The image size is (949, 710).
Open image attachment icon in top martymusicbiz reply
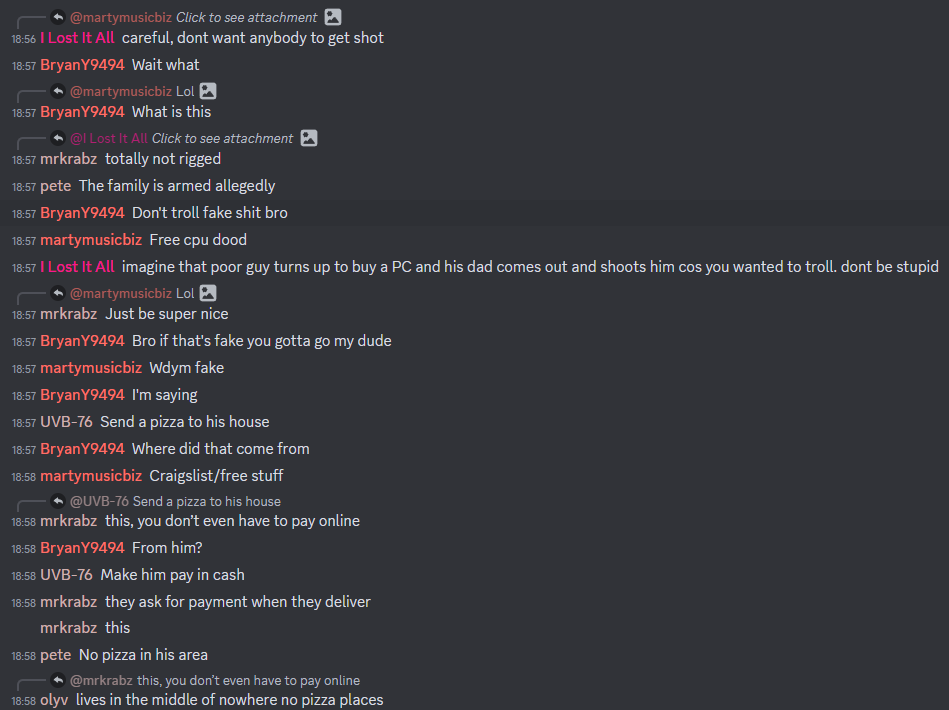tap(333, 17)
